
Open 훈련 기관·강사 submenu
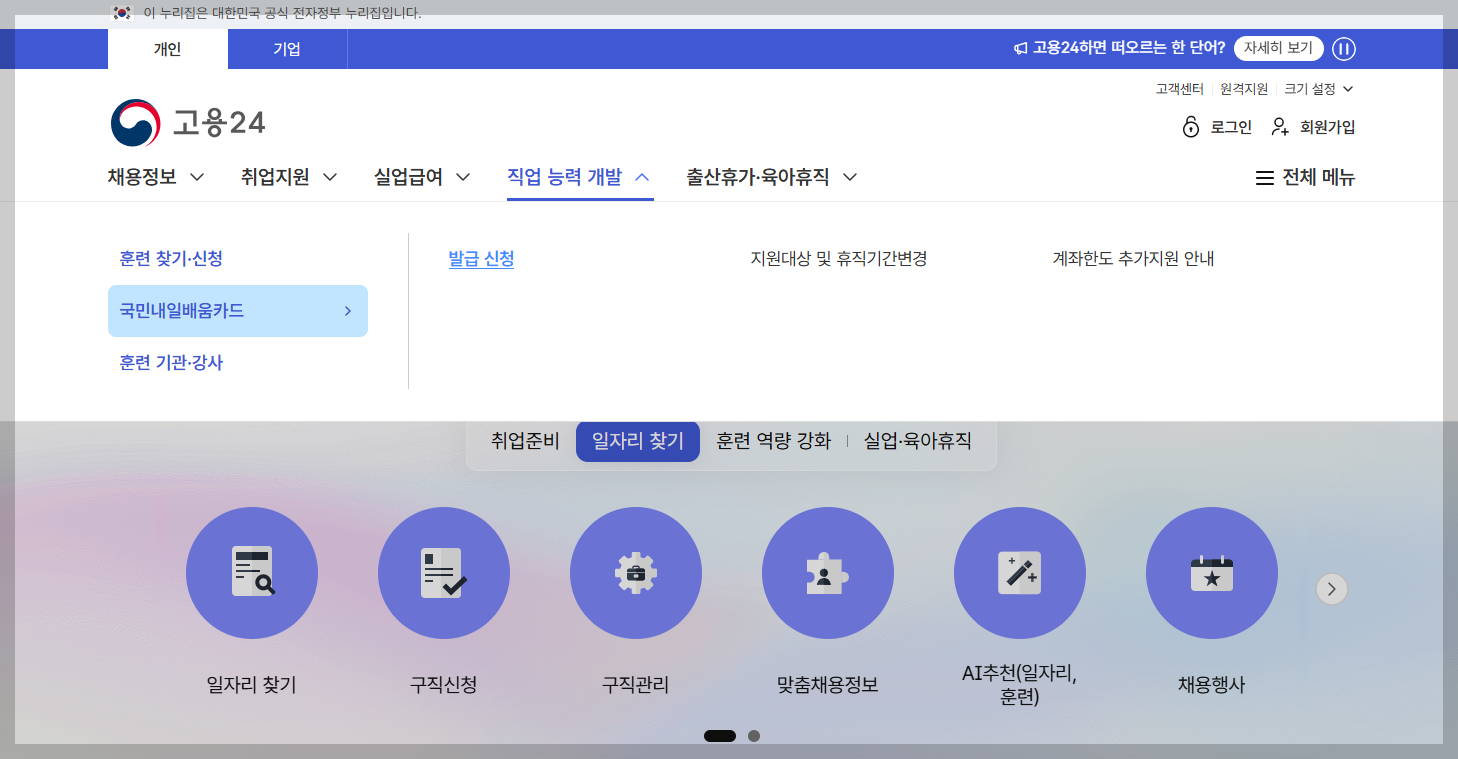(171, 363)
